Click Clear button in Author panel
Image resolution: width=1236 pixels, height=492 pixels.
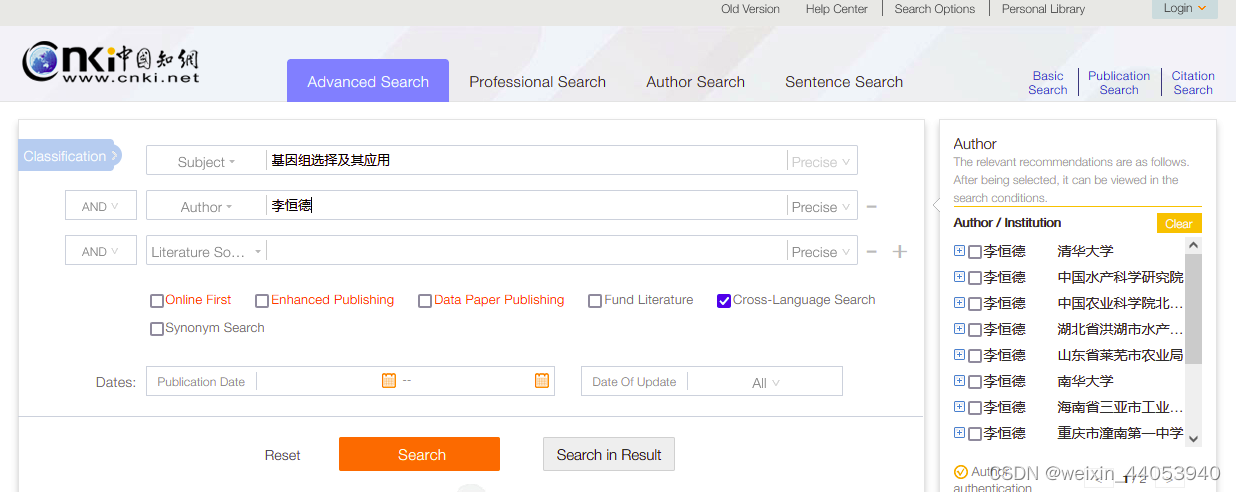pos(1179,223)
